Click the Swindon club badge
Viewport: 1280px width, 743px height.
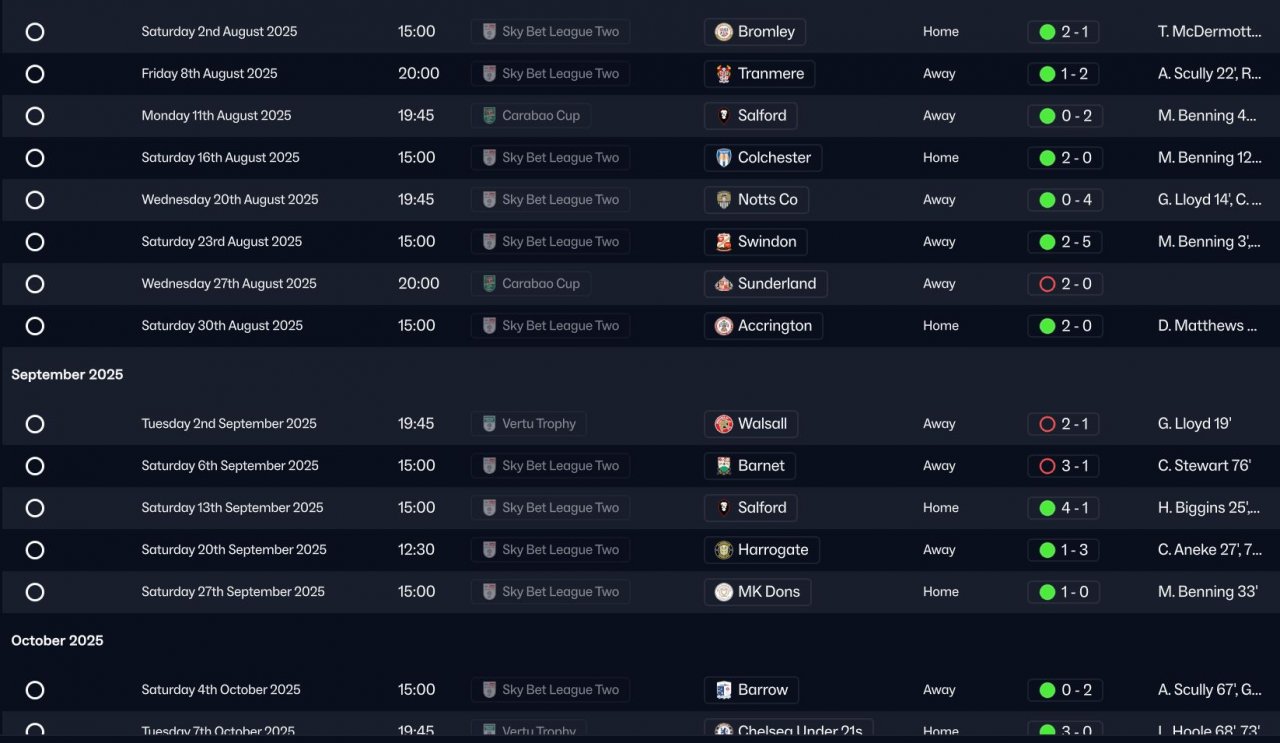(x=723, y=242)
